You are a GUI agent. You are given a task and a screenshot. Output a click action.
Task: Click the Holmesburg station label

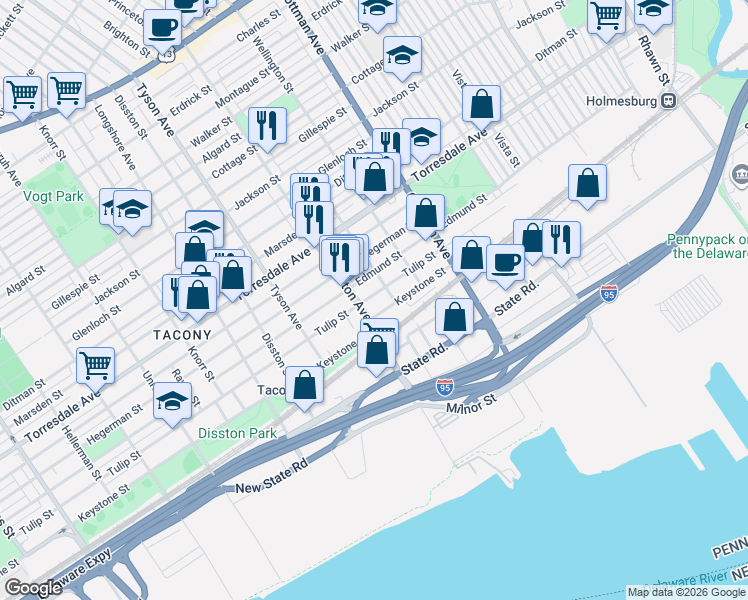(x=622, y=101)
